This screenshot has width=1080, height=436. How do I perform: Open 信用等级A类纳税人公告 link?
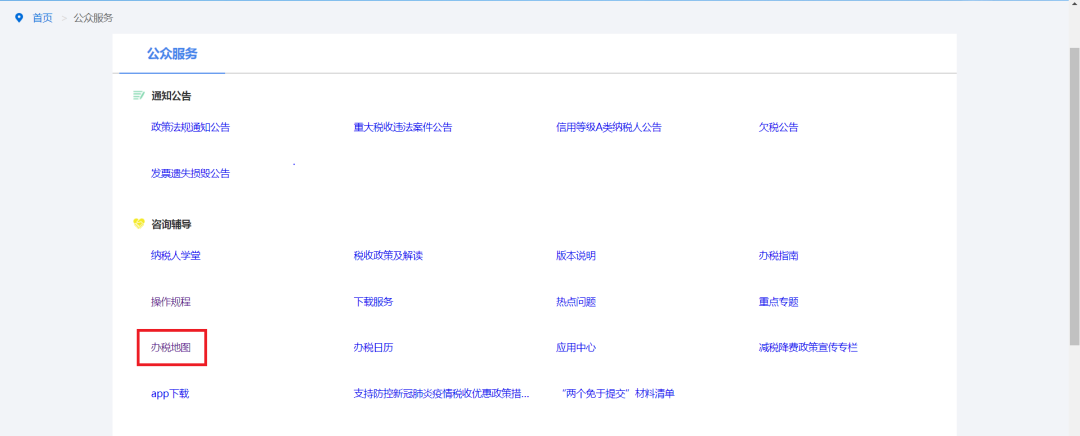609,127
